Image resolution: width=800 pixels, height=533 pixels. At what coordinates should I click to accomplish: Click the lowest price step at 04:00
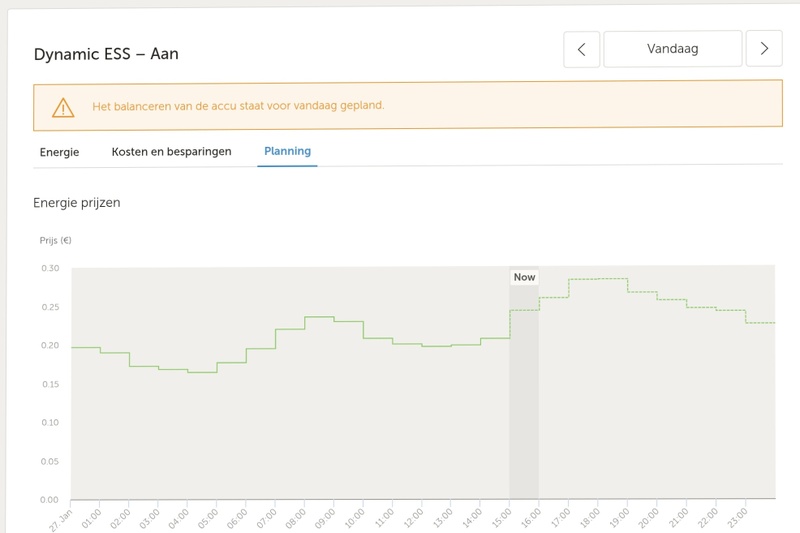pyautogui.click(x=202, y=372)
